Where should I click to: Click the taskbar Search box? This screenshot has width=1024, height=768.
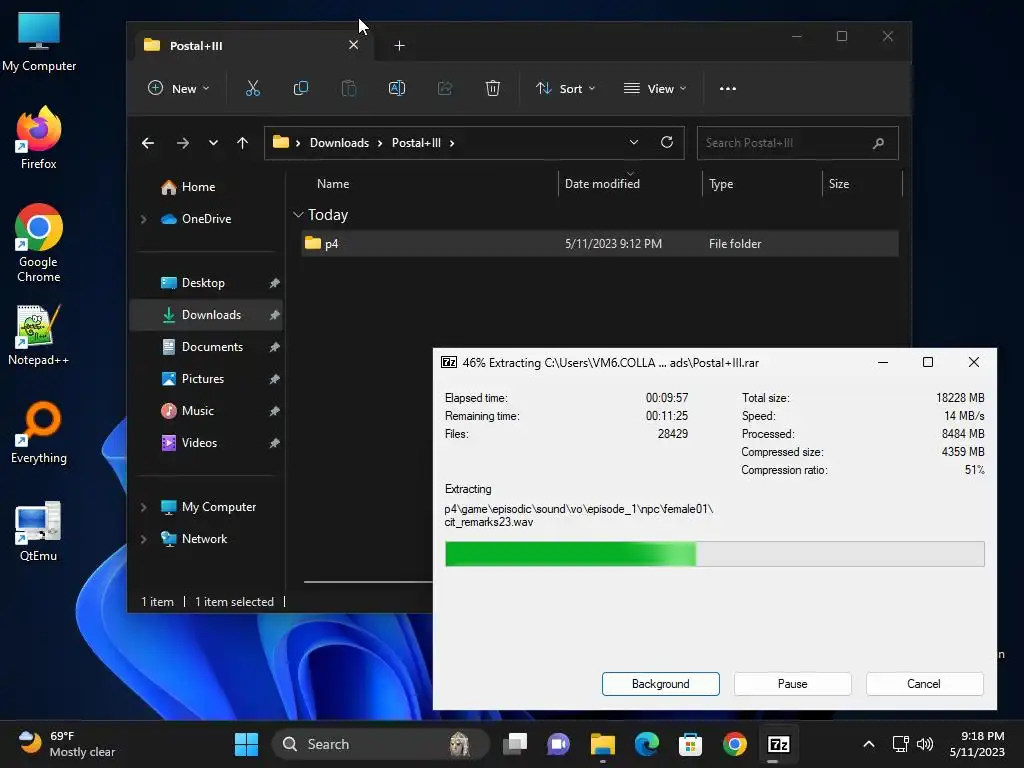pos(380,744)
